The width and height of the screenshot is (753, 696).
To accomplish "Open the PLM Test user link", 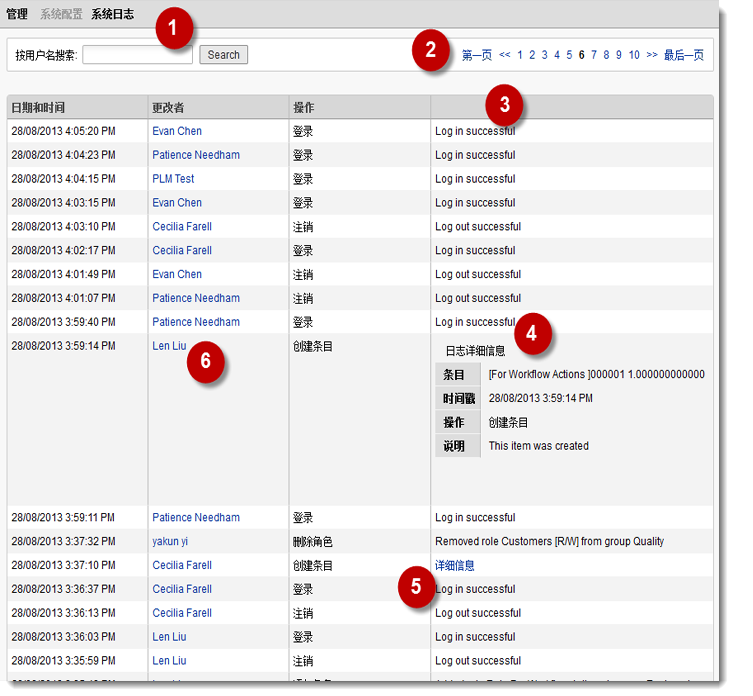I will pyautogui.click(x=173, y=179).
